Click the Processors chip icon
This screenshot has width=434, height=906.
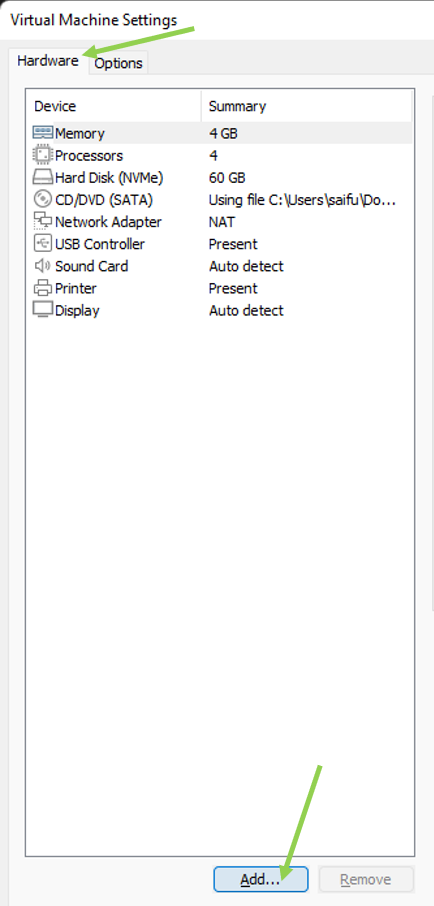click(43, 155)
